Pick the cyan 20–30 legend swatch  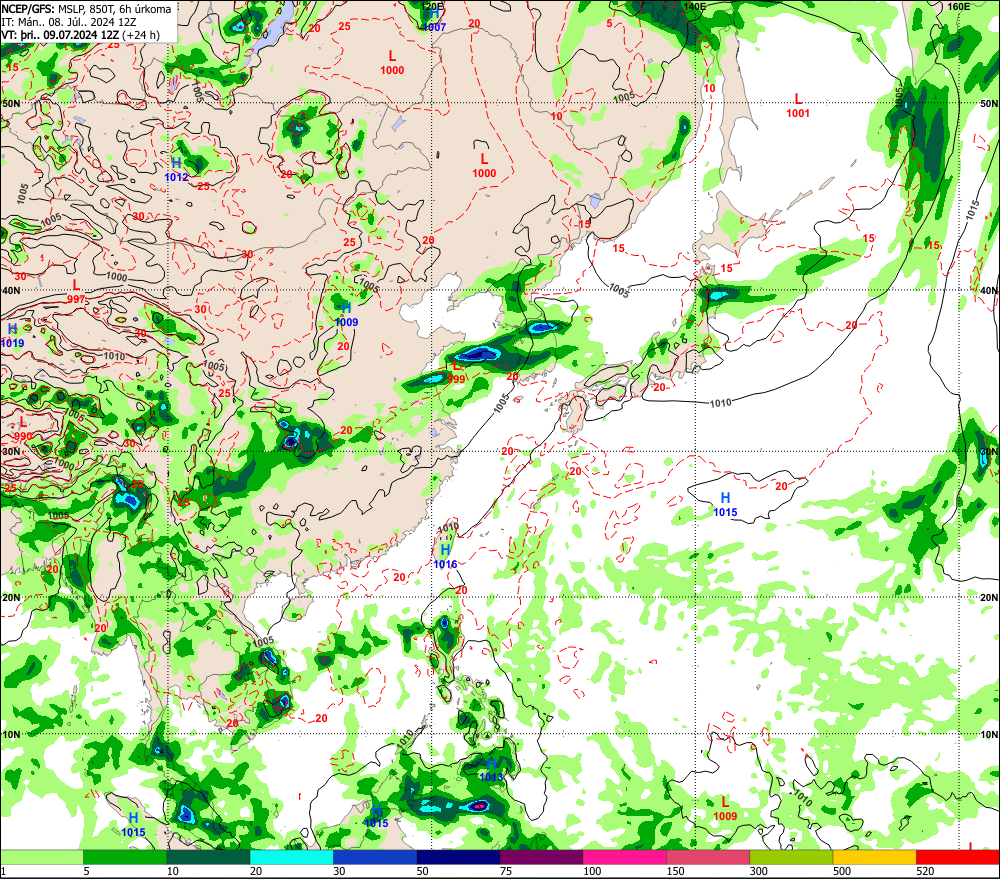pyautogui.click(x=291, y=857)
